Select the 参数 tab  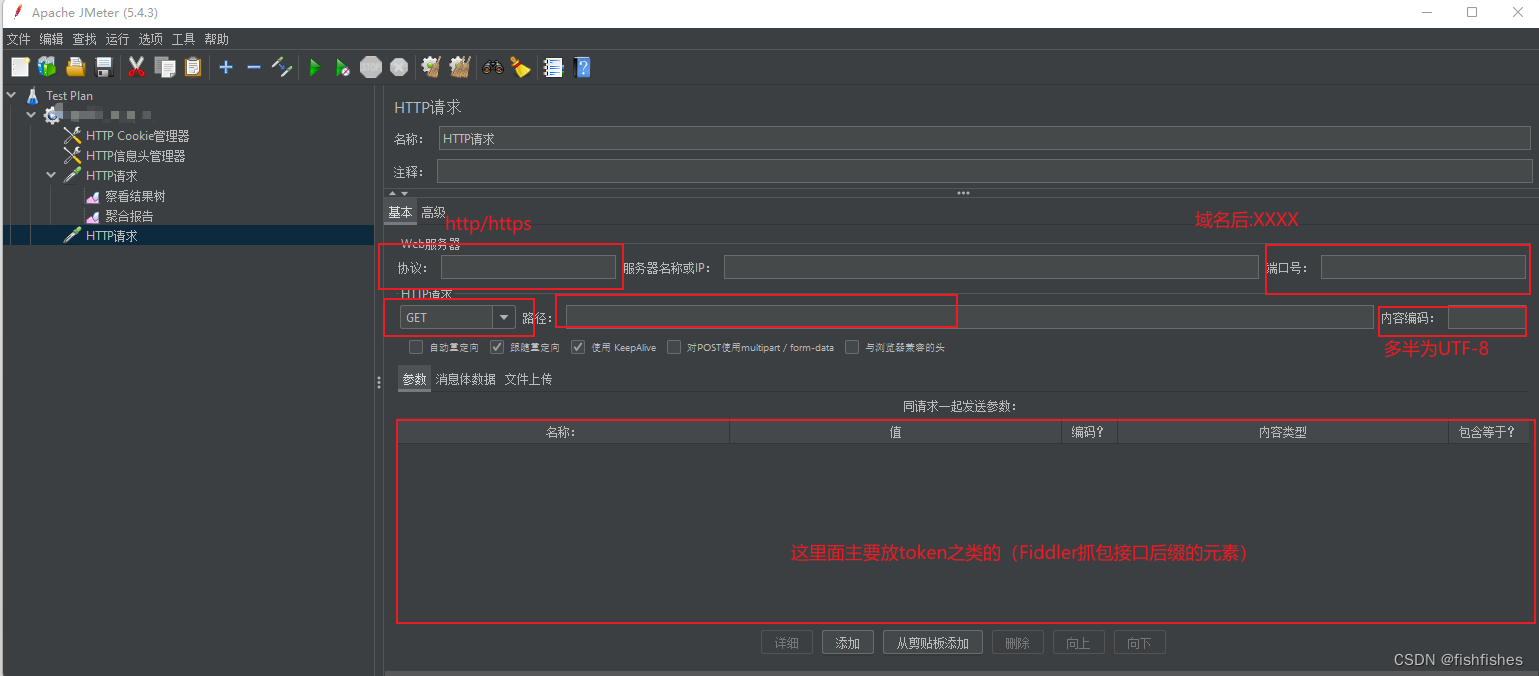(x=414, y=379)
